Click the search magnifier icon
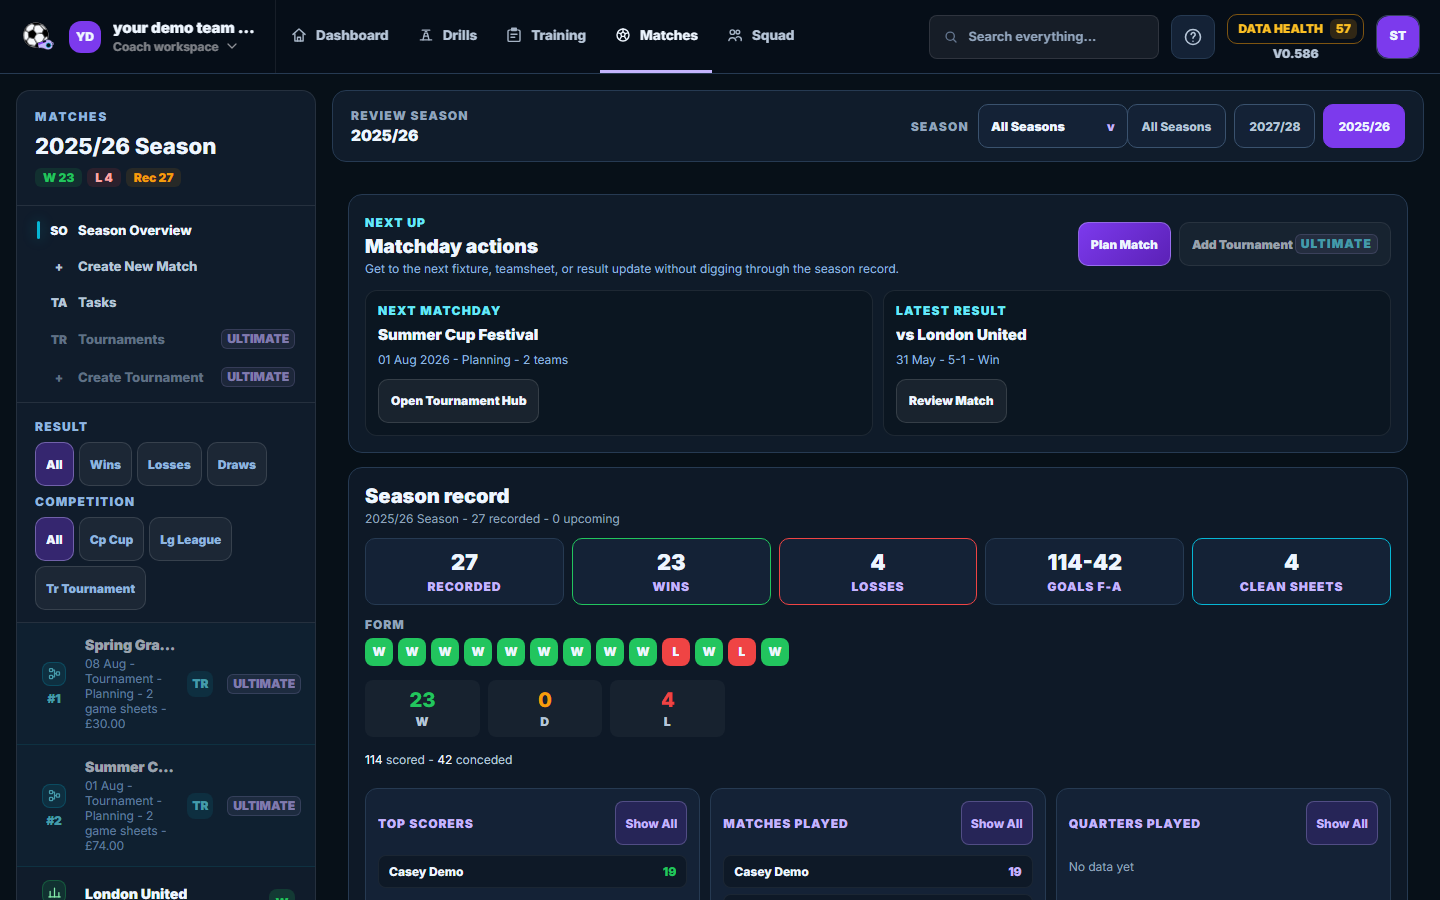The image size is (1440, 900). [951, 37]
